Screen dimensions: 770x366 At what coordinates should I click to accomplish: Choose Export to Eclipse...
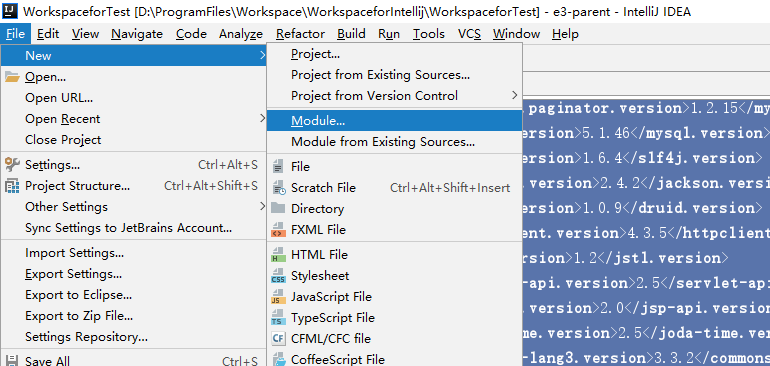(134, 295)
